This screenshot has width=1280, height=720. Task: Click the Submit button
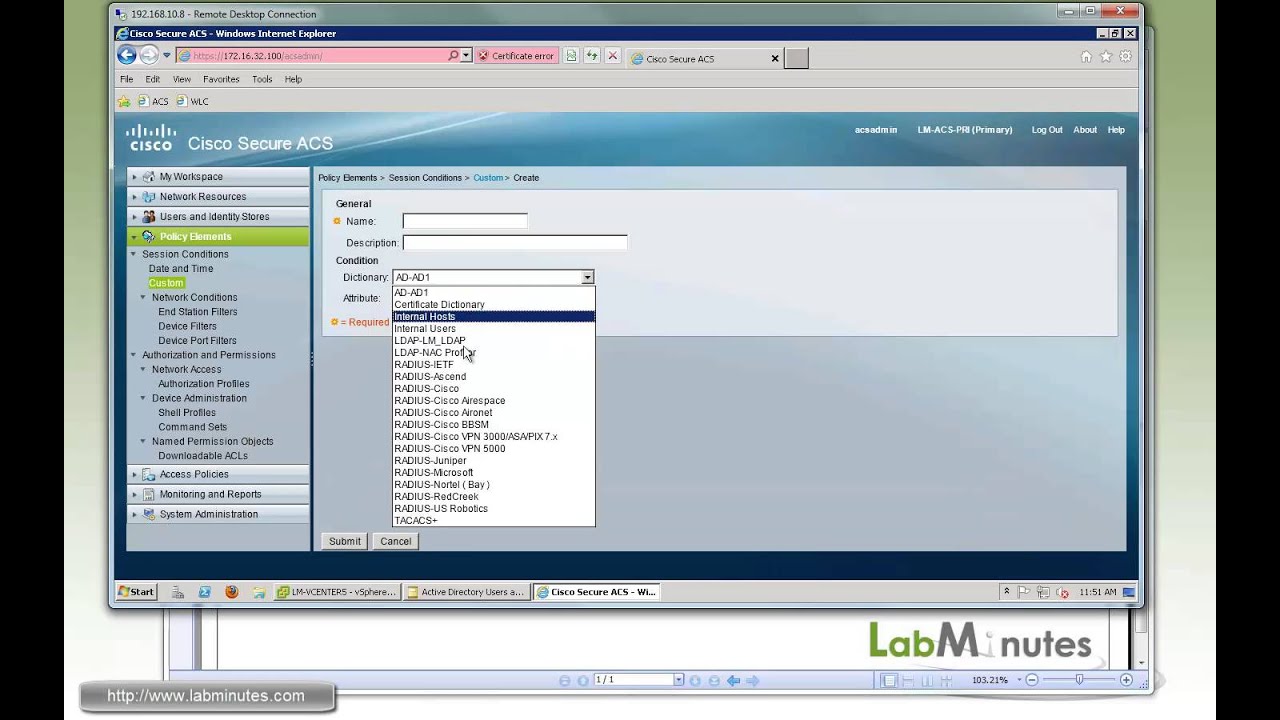[x=345, y=541]
